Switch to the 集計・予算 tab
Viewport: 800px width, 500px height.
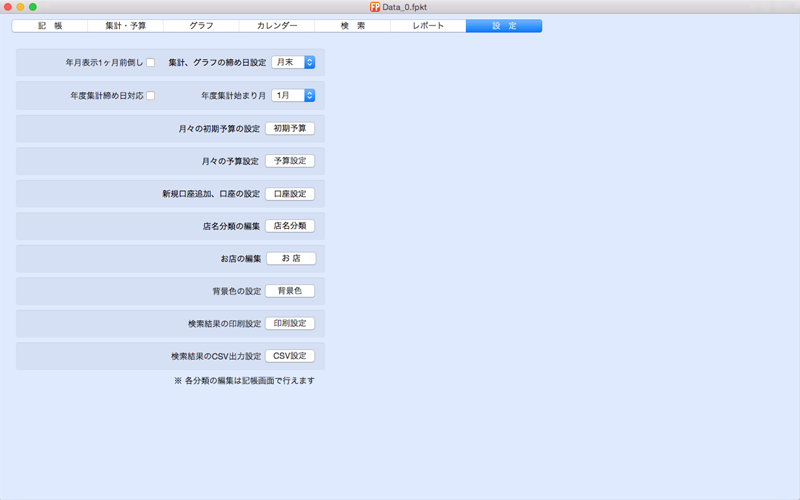click(125, 25)
